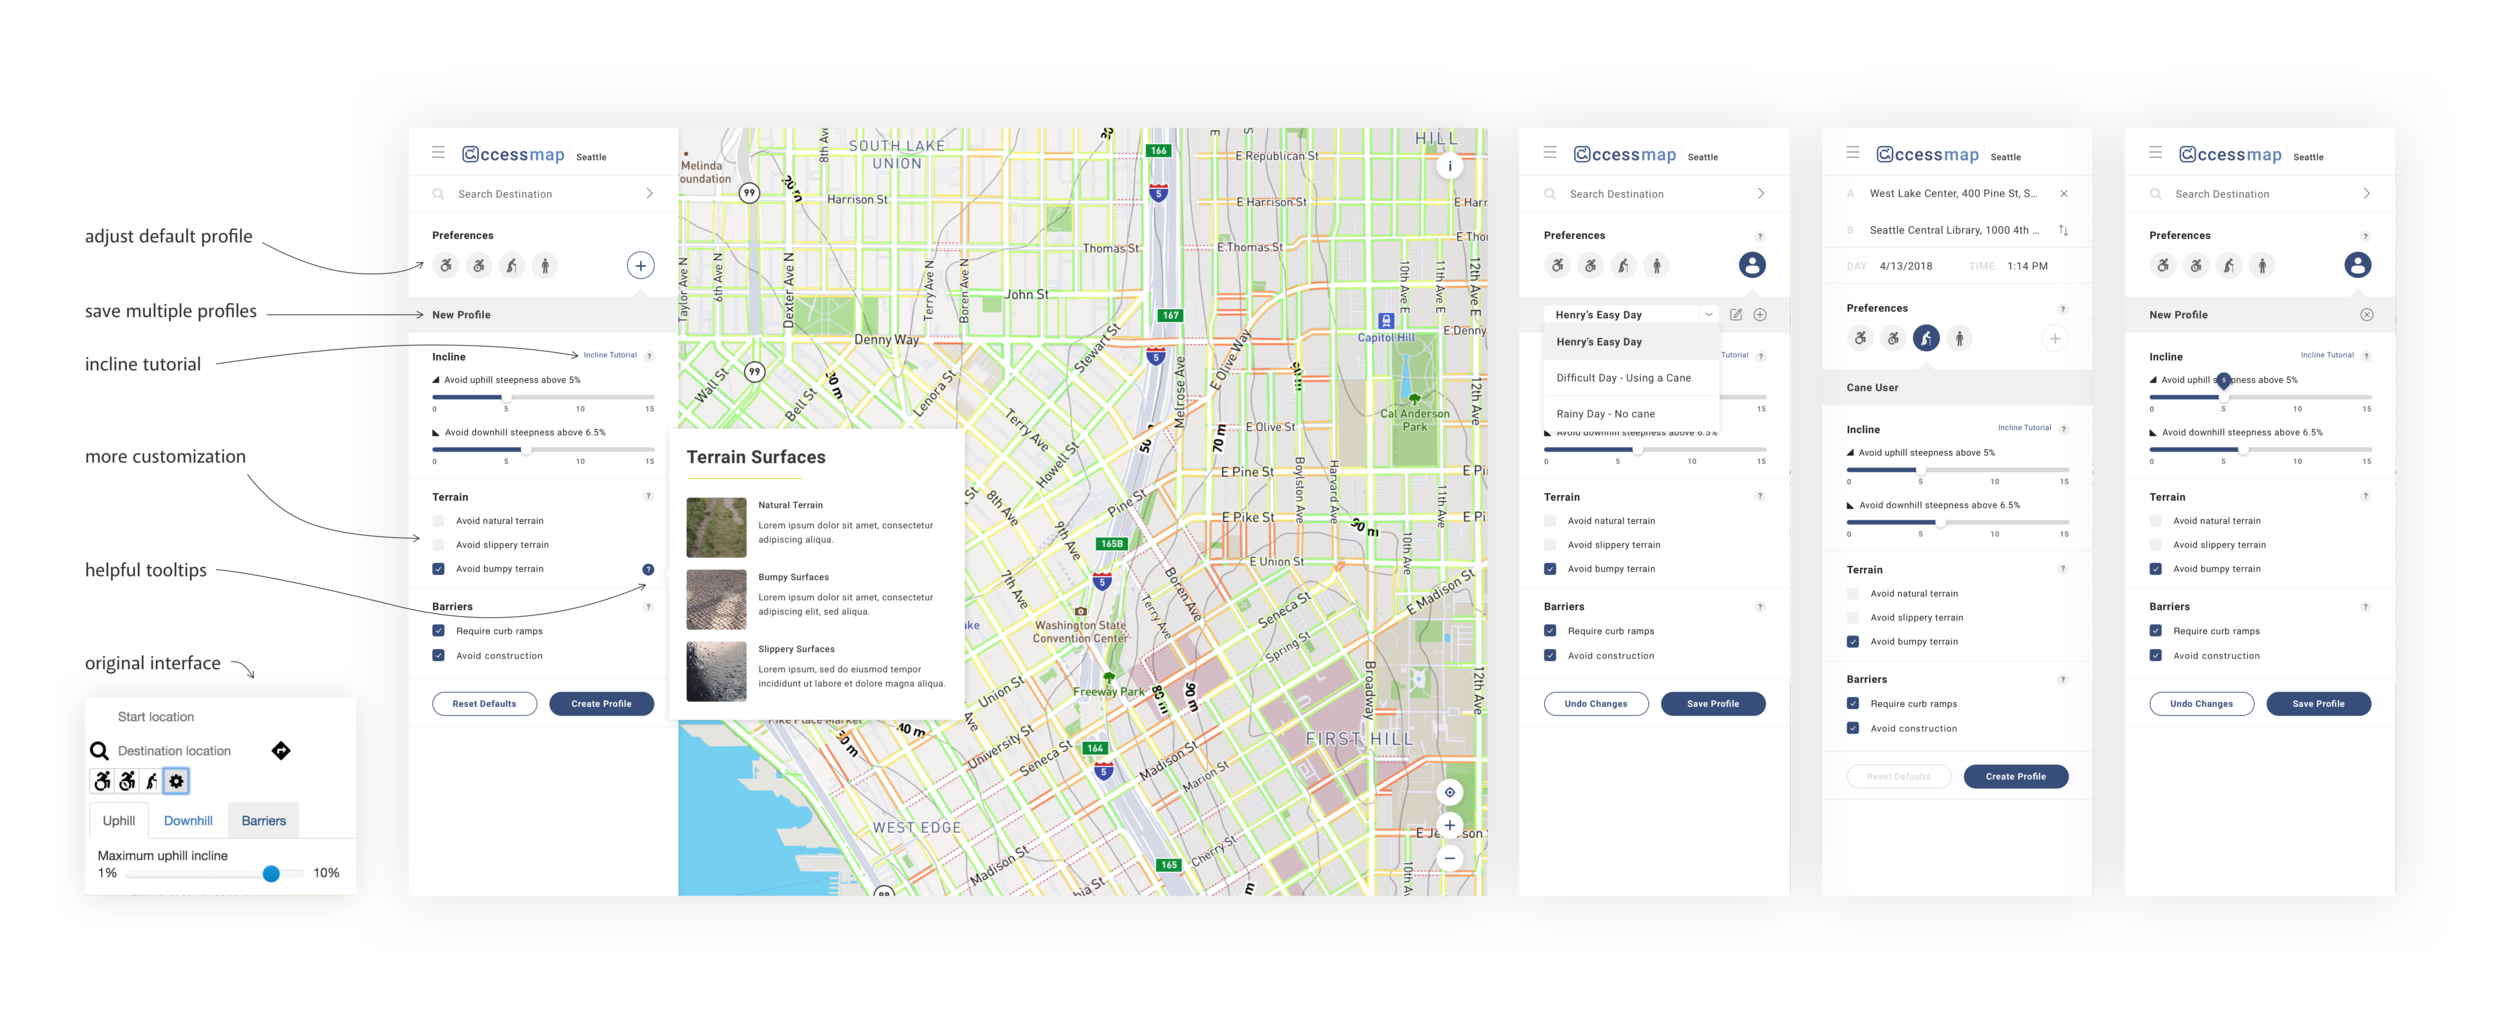Choose Difficult Day - Using a Cane option
The height and width of the screenshot is (1023, 2500).
[x=1631, y=378]
